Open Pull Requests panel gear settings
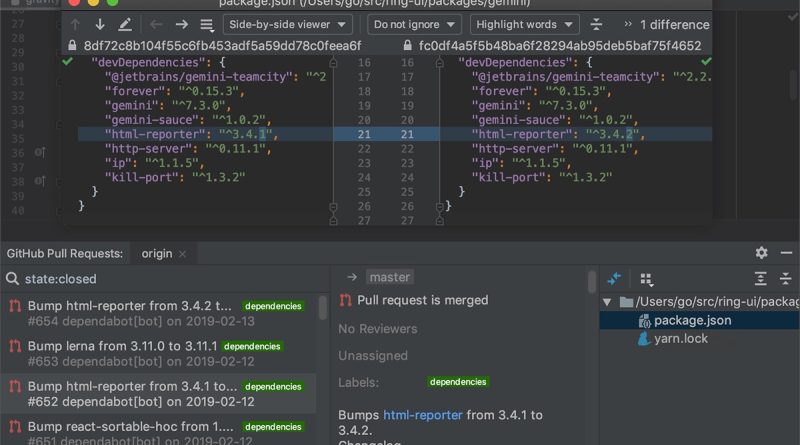 (761, 253)
